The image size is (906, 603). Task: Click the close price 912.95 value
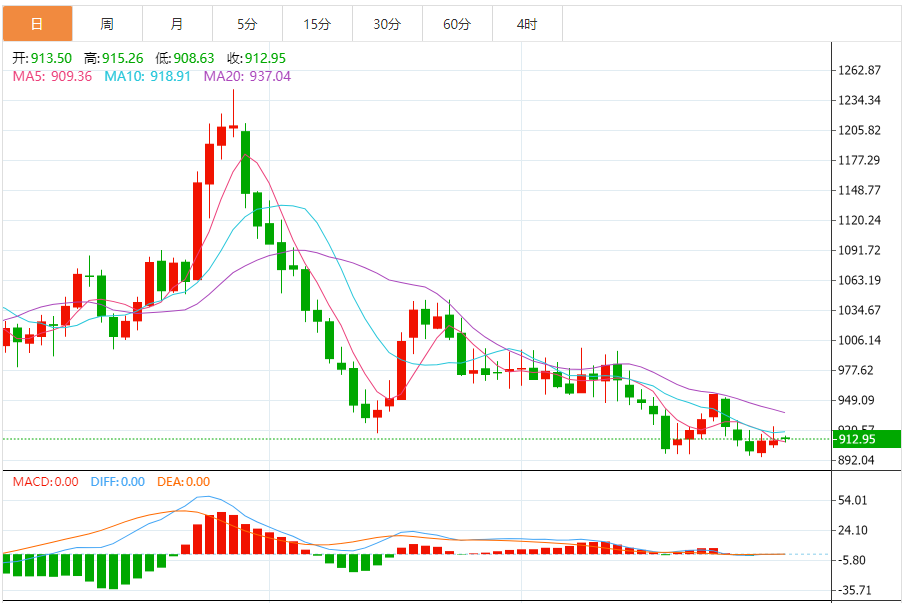tap(265, 58)
